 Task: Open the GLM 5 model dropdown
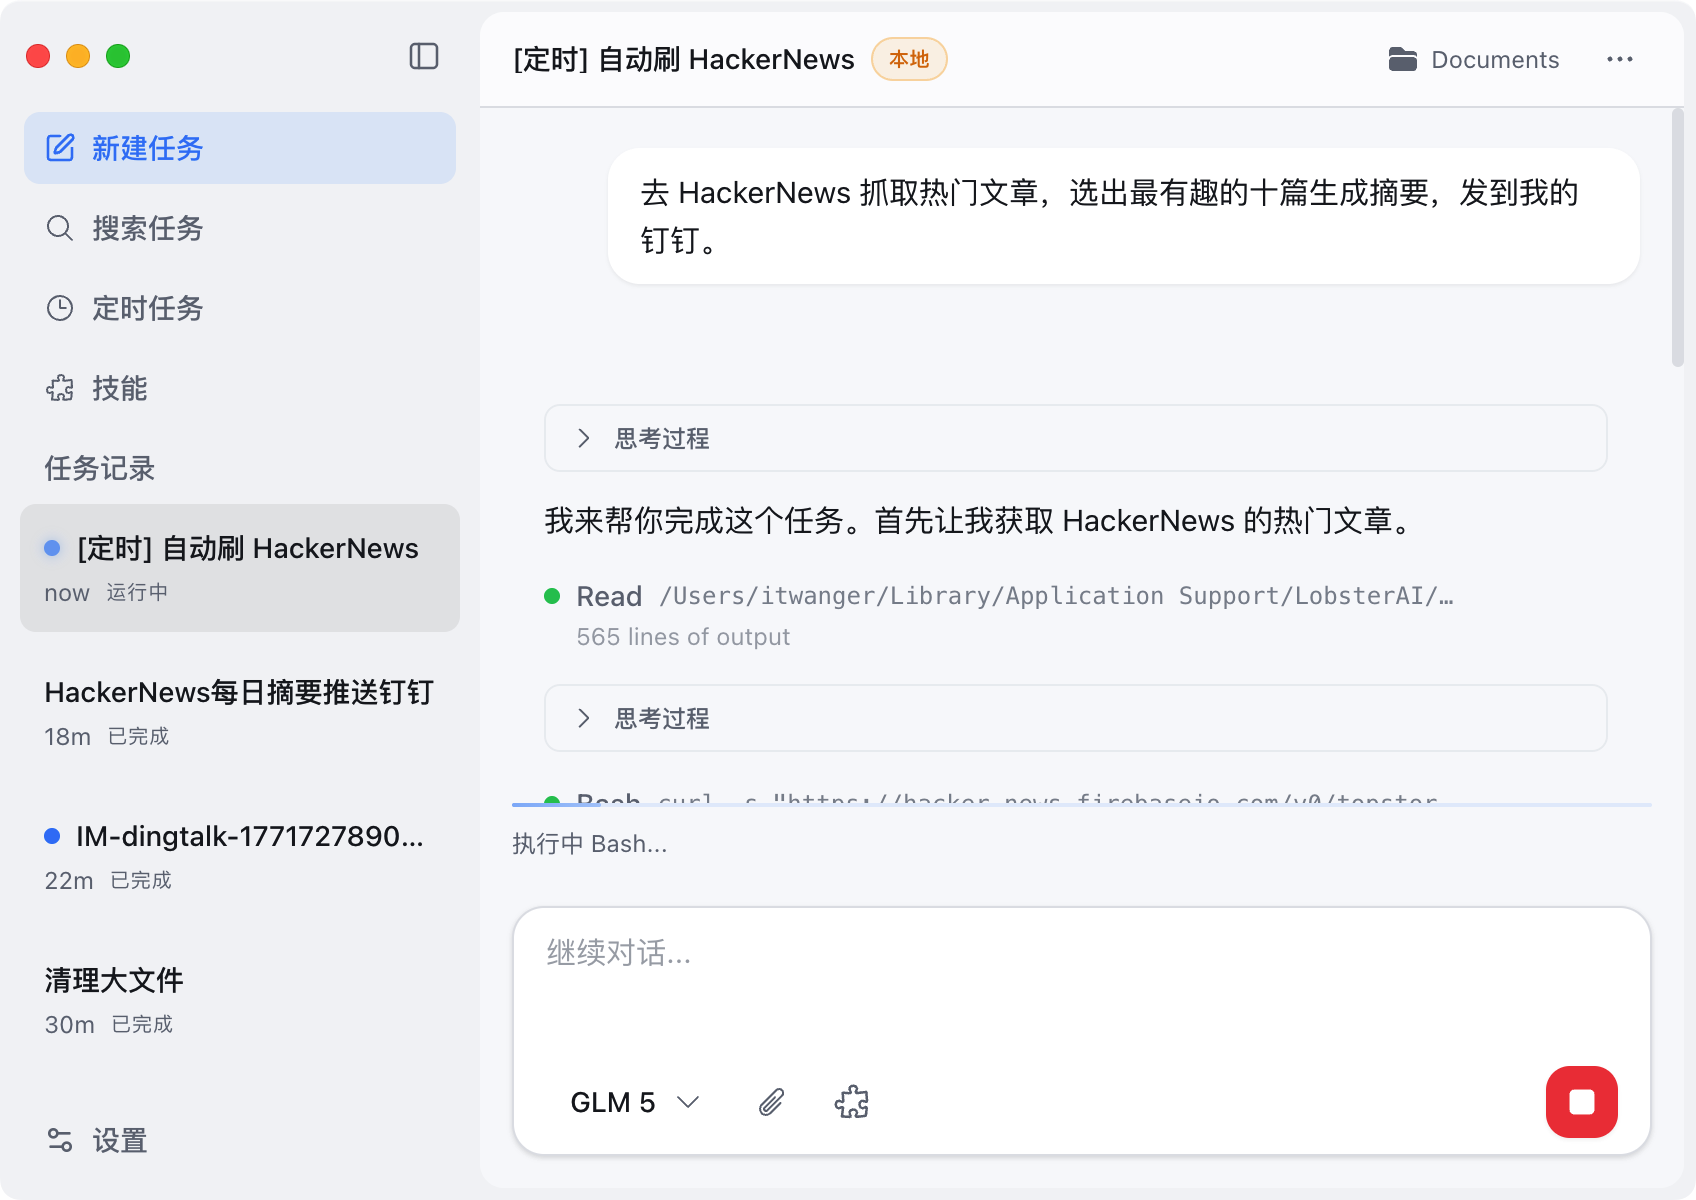coord(634,1102)
